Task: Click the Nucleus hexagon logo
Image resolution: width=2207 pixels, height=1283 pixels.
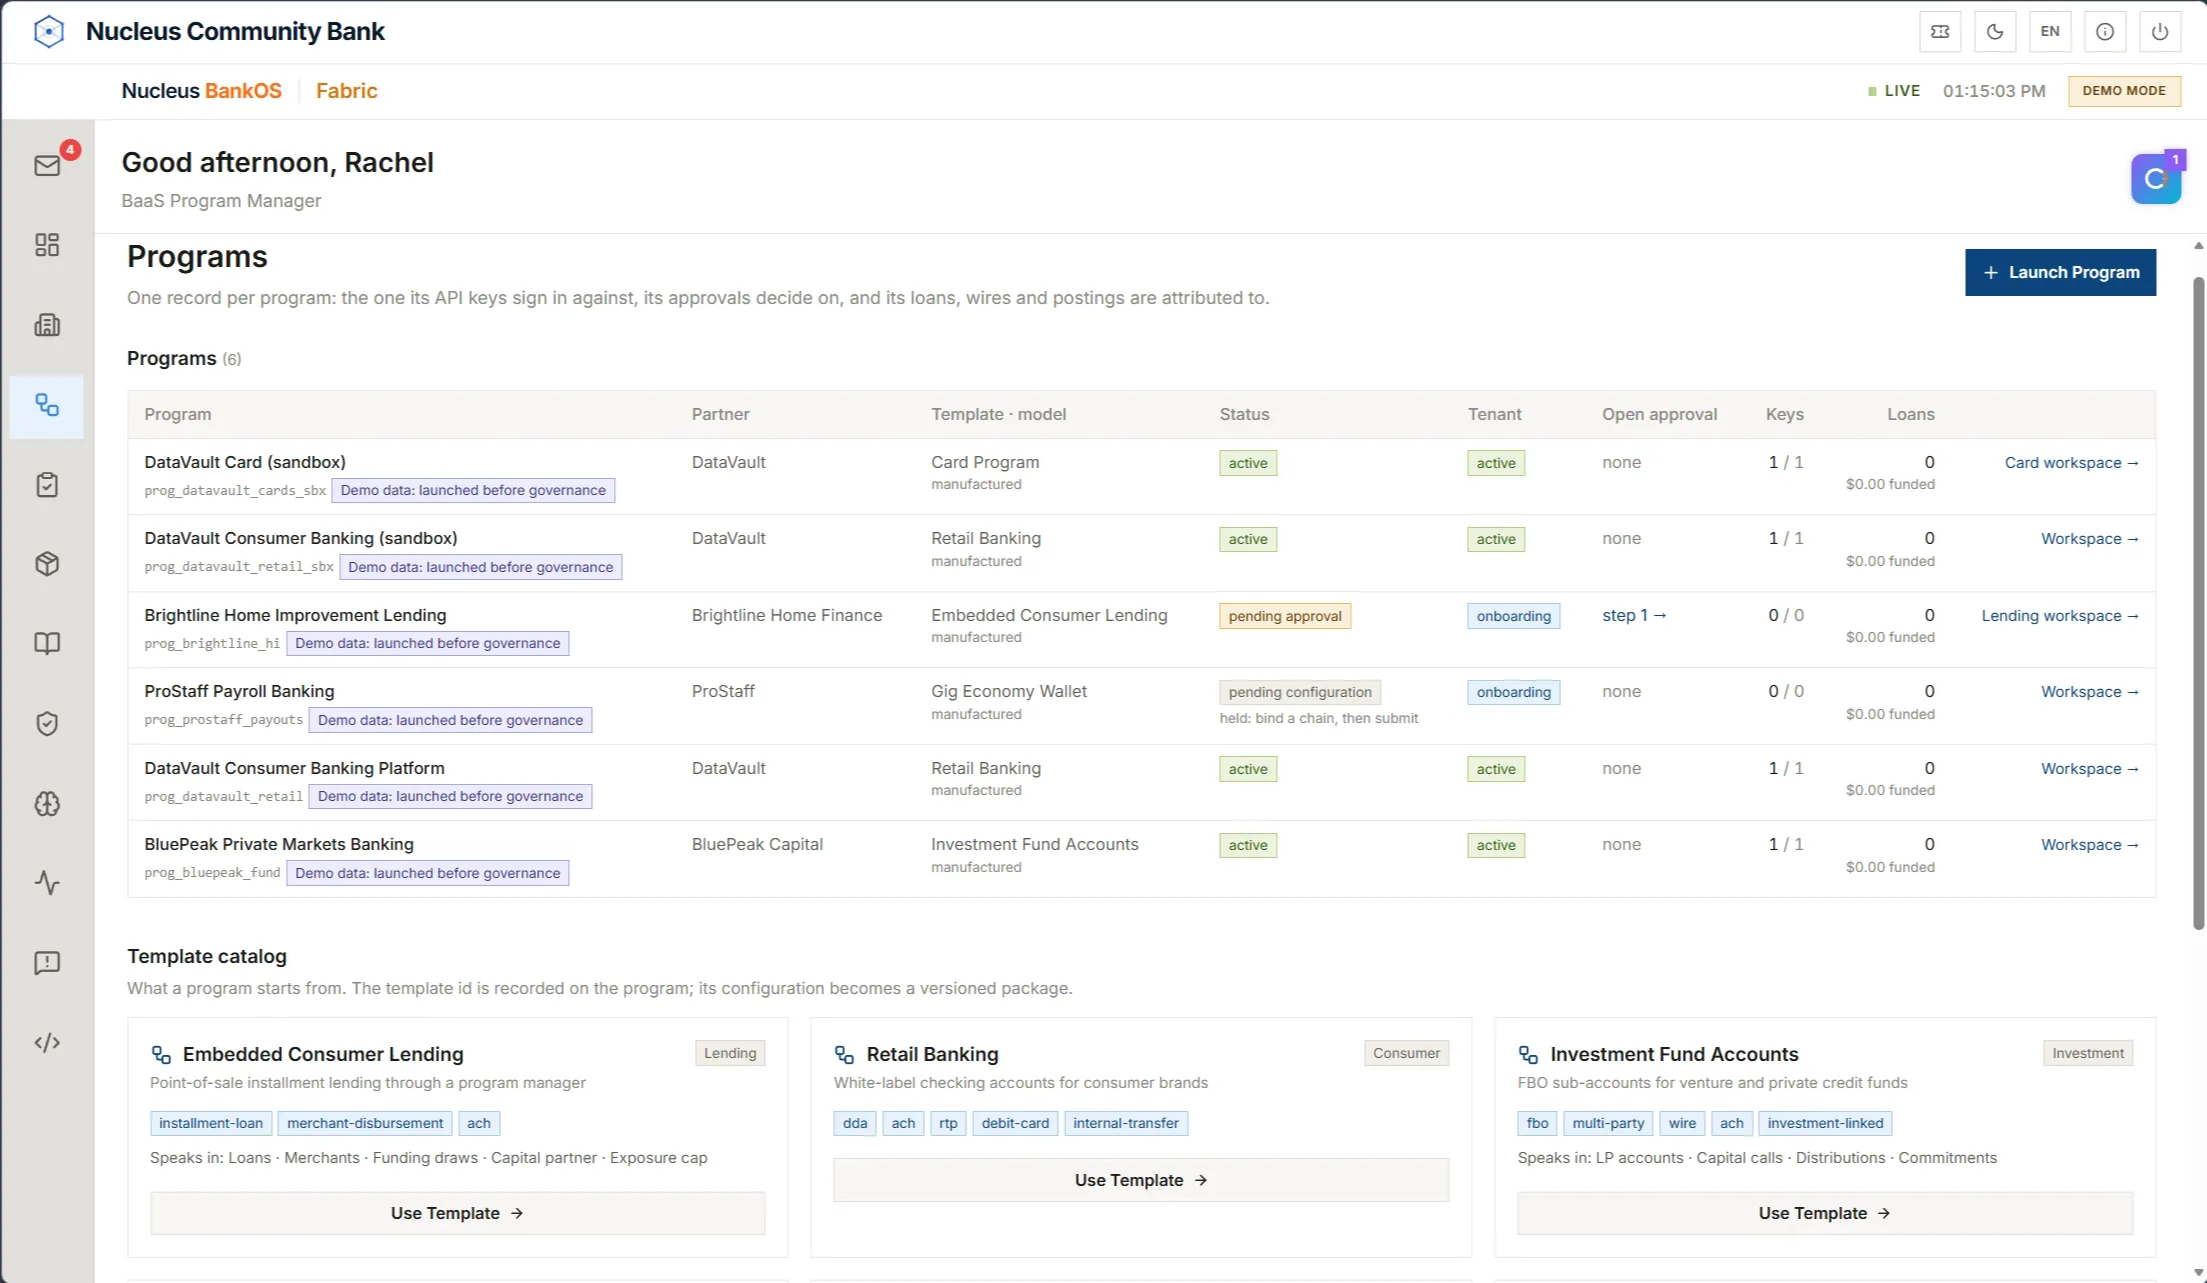Action: 48,31
